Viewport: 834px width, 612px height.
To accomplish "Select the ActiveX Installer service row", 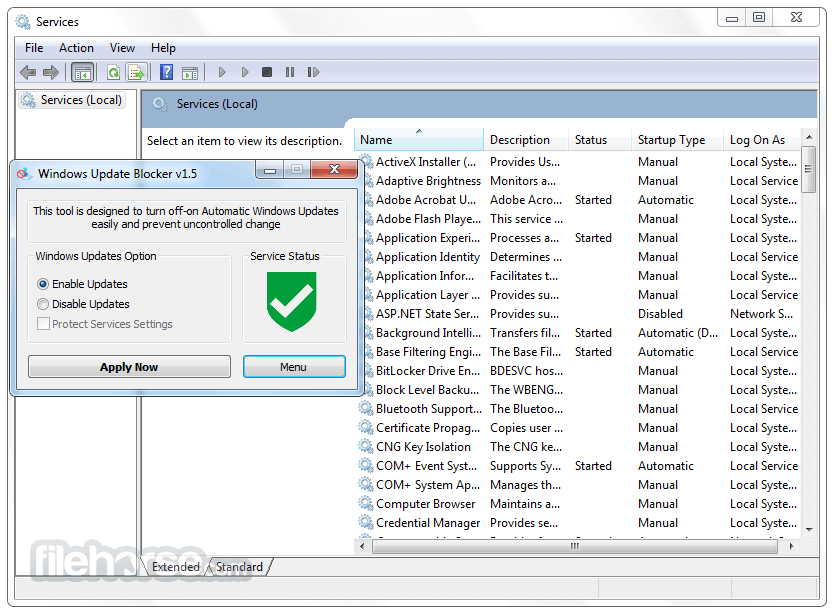I will pyautogui.click(x=579, y=162).
